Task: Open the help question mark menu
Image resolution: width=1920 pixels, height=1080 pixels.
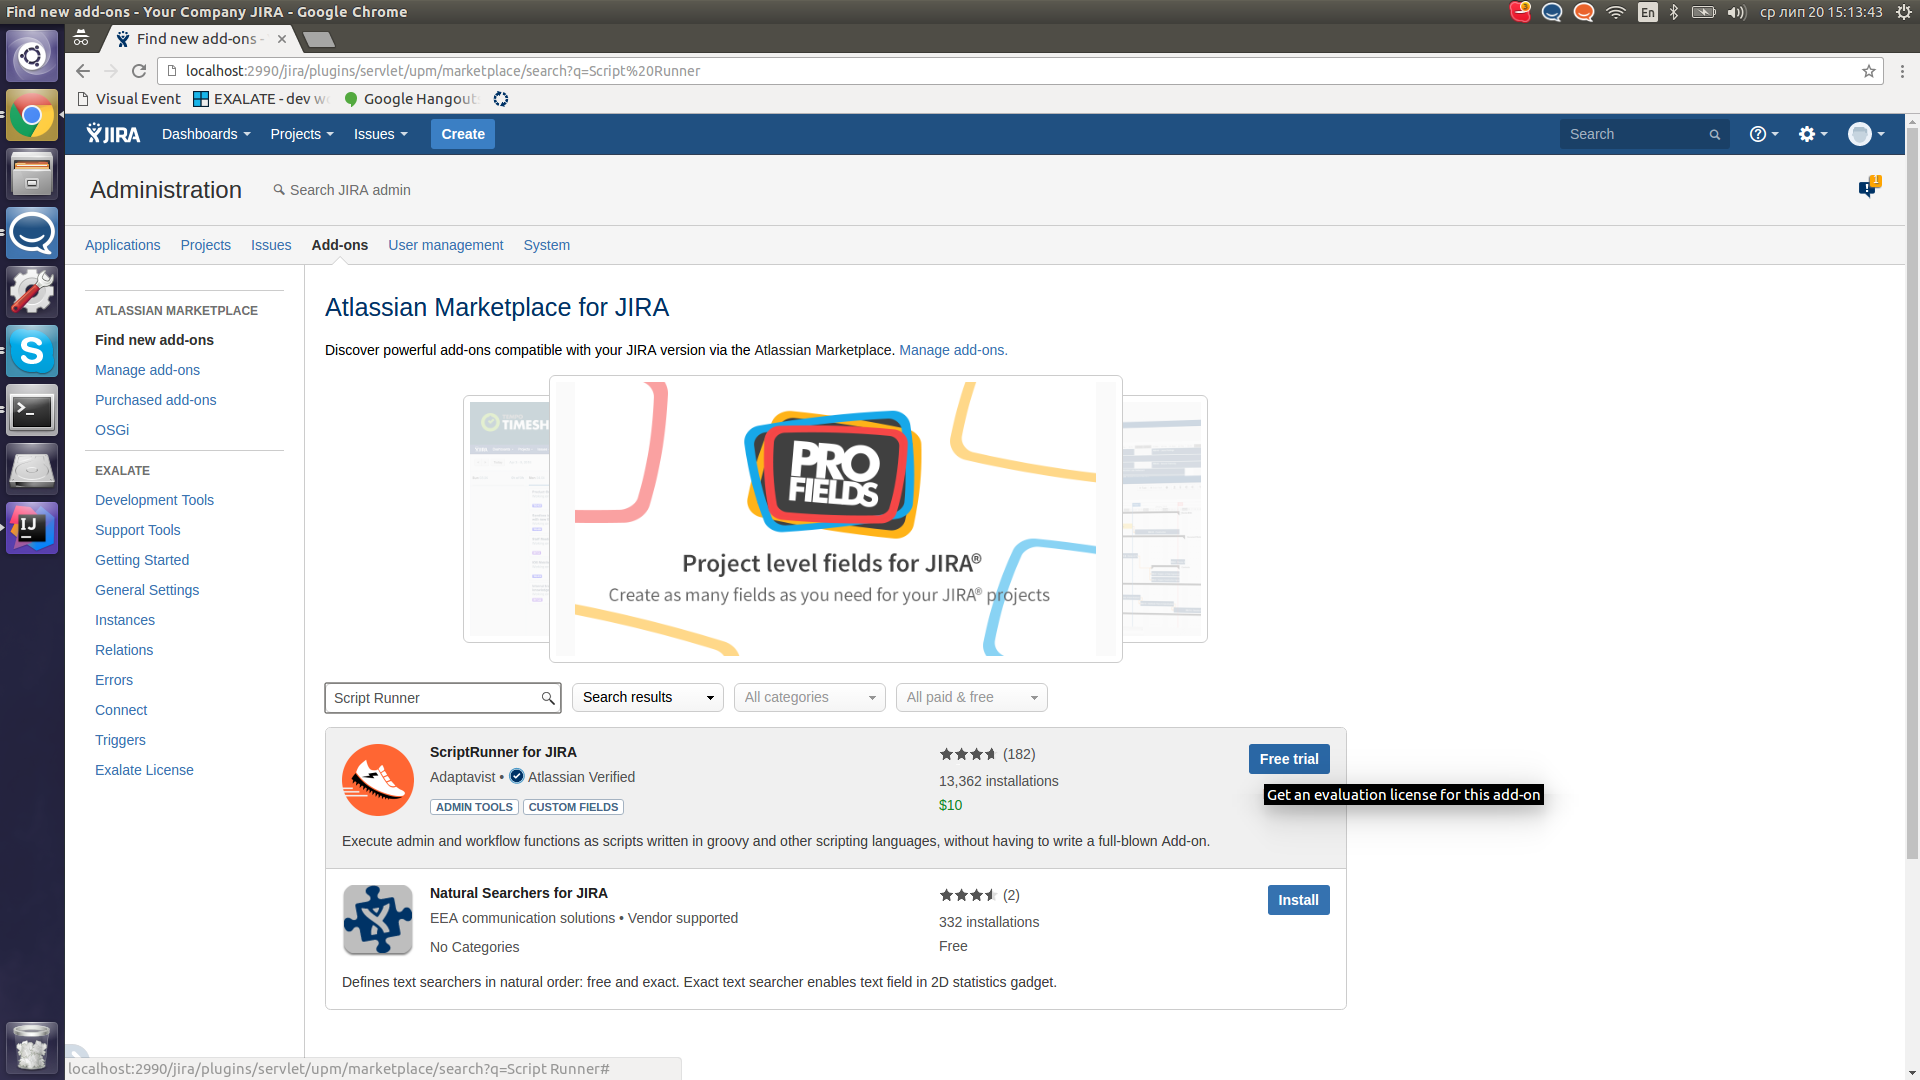Action: click(1763, 134)
